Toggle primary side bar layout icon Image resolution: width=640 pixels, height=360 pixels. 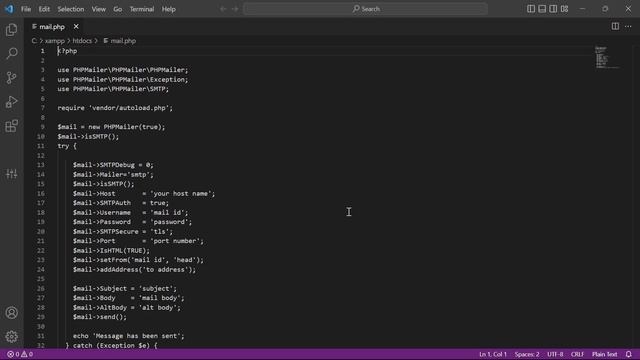(531, 9)
